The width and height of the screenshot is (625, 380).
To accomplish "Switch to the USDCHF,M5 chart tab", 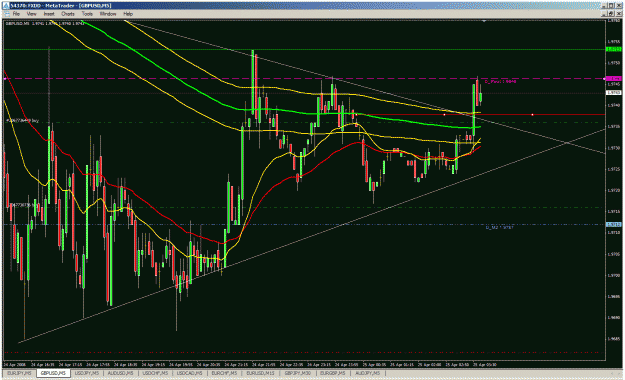I will [x=155, y=373].
